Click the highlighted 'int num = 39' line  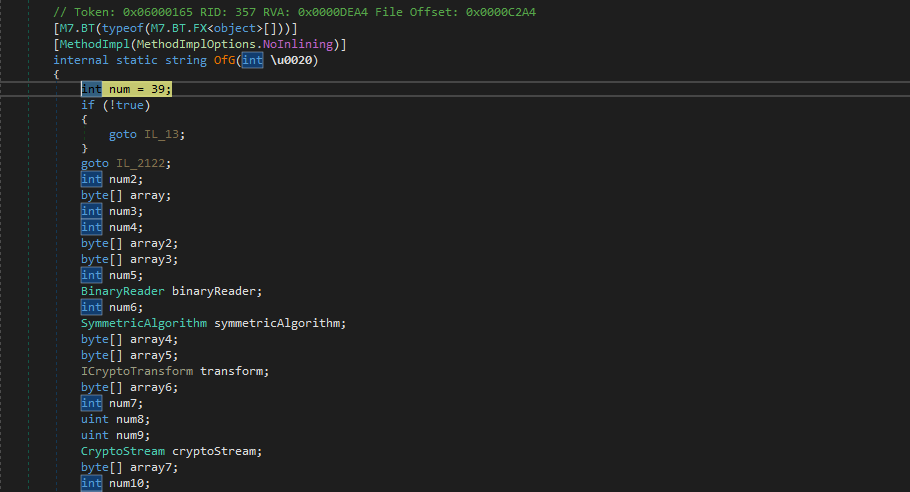[127, 89]
